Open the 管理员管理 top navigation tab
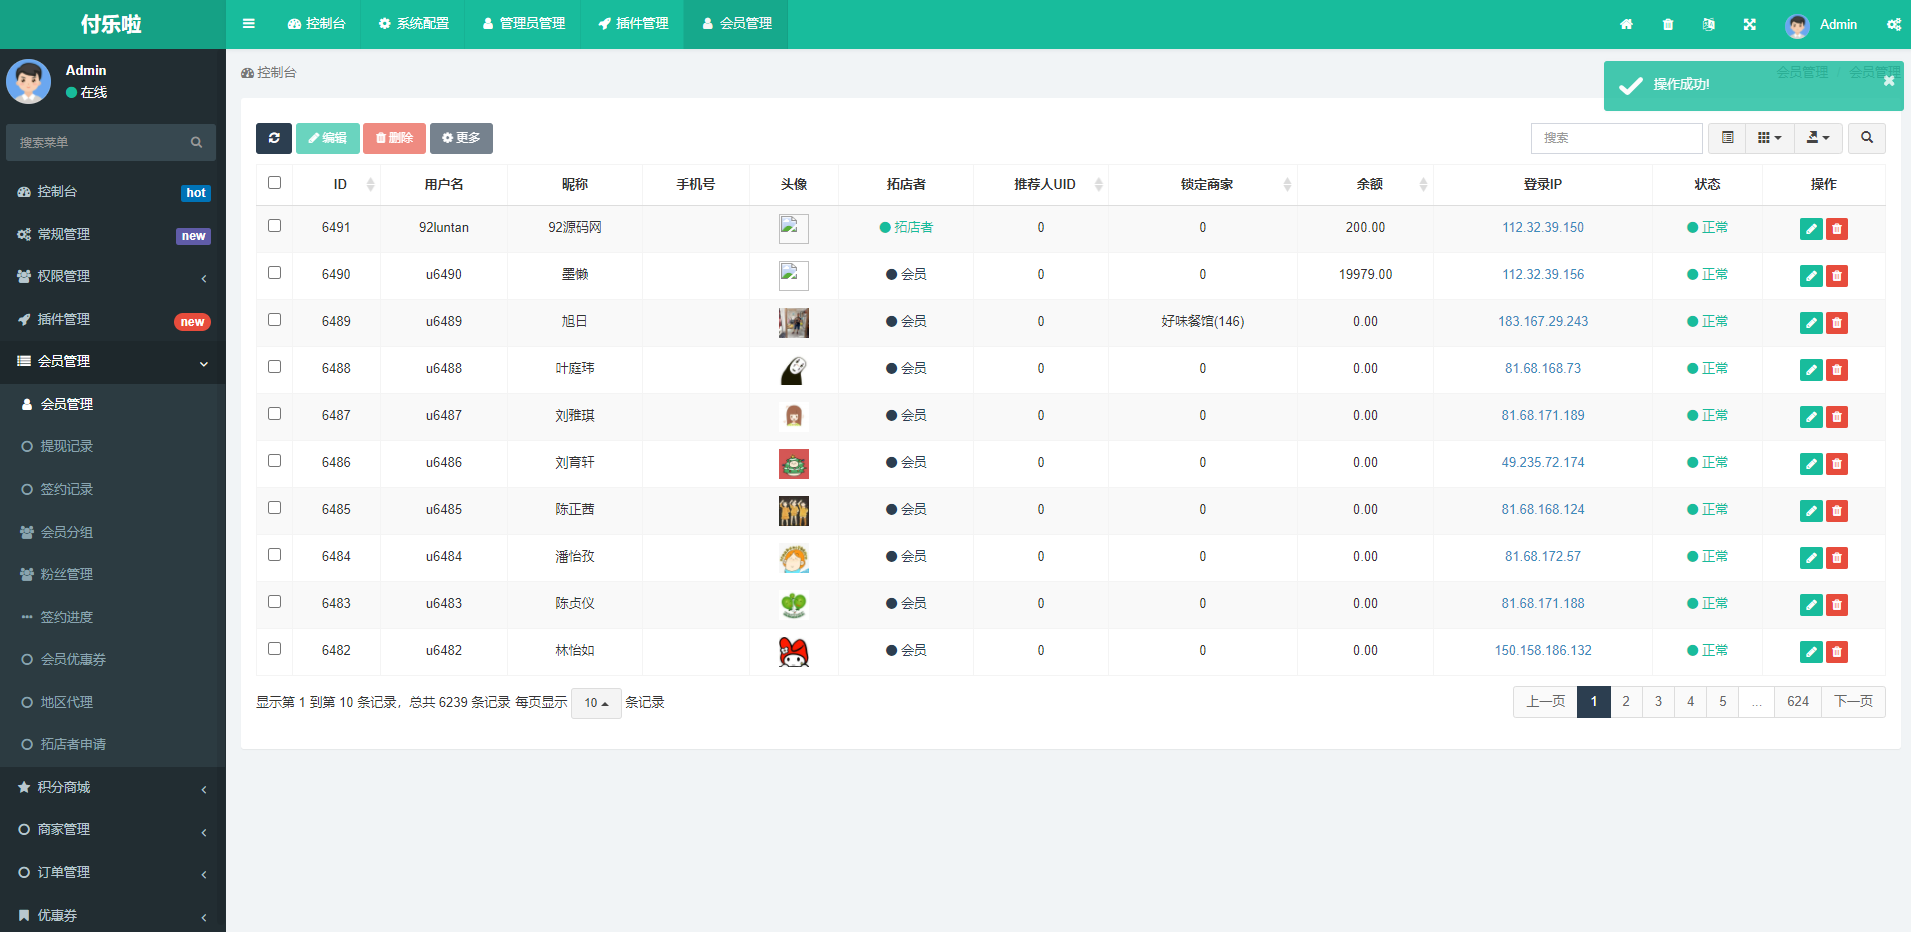Screen dimensions: 1911x932 [x=524, y=24]
